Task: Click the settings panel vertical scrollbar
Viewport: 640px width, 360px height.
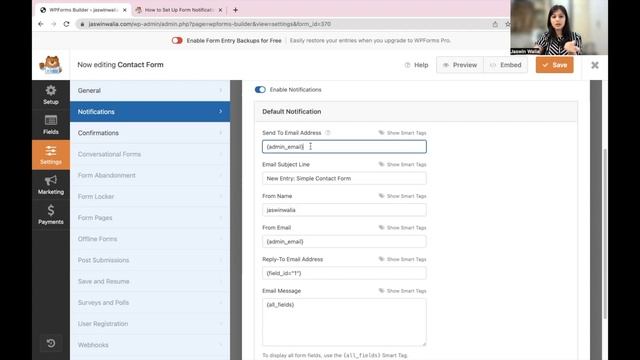Action: [605, 234]
